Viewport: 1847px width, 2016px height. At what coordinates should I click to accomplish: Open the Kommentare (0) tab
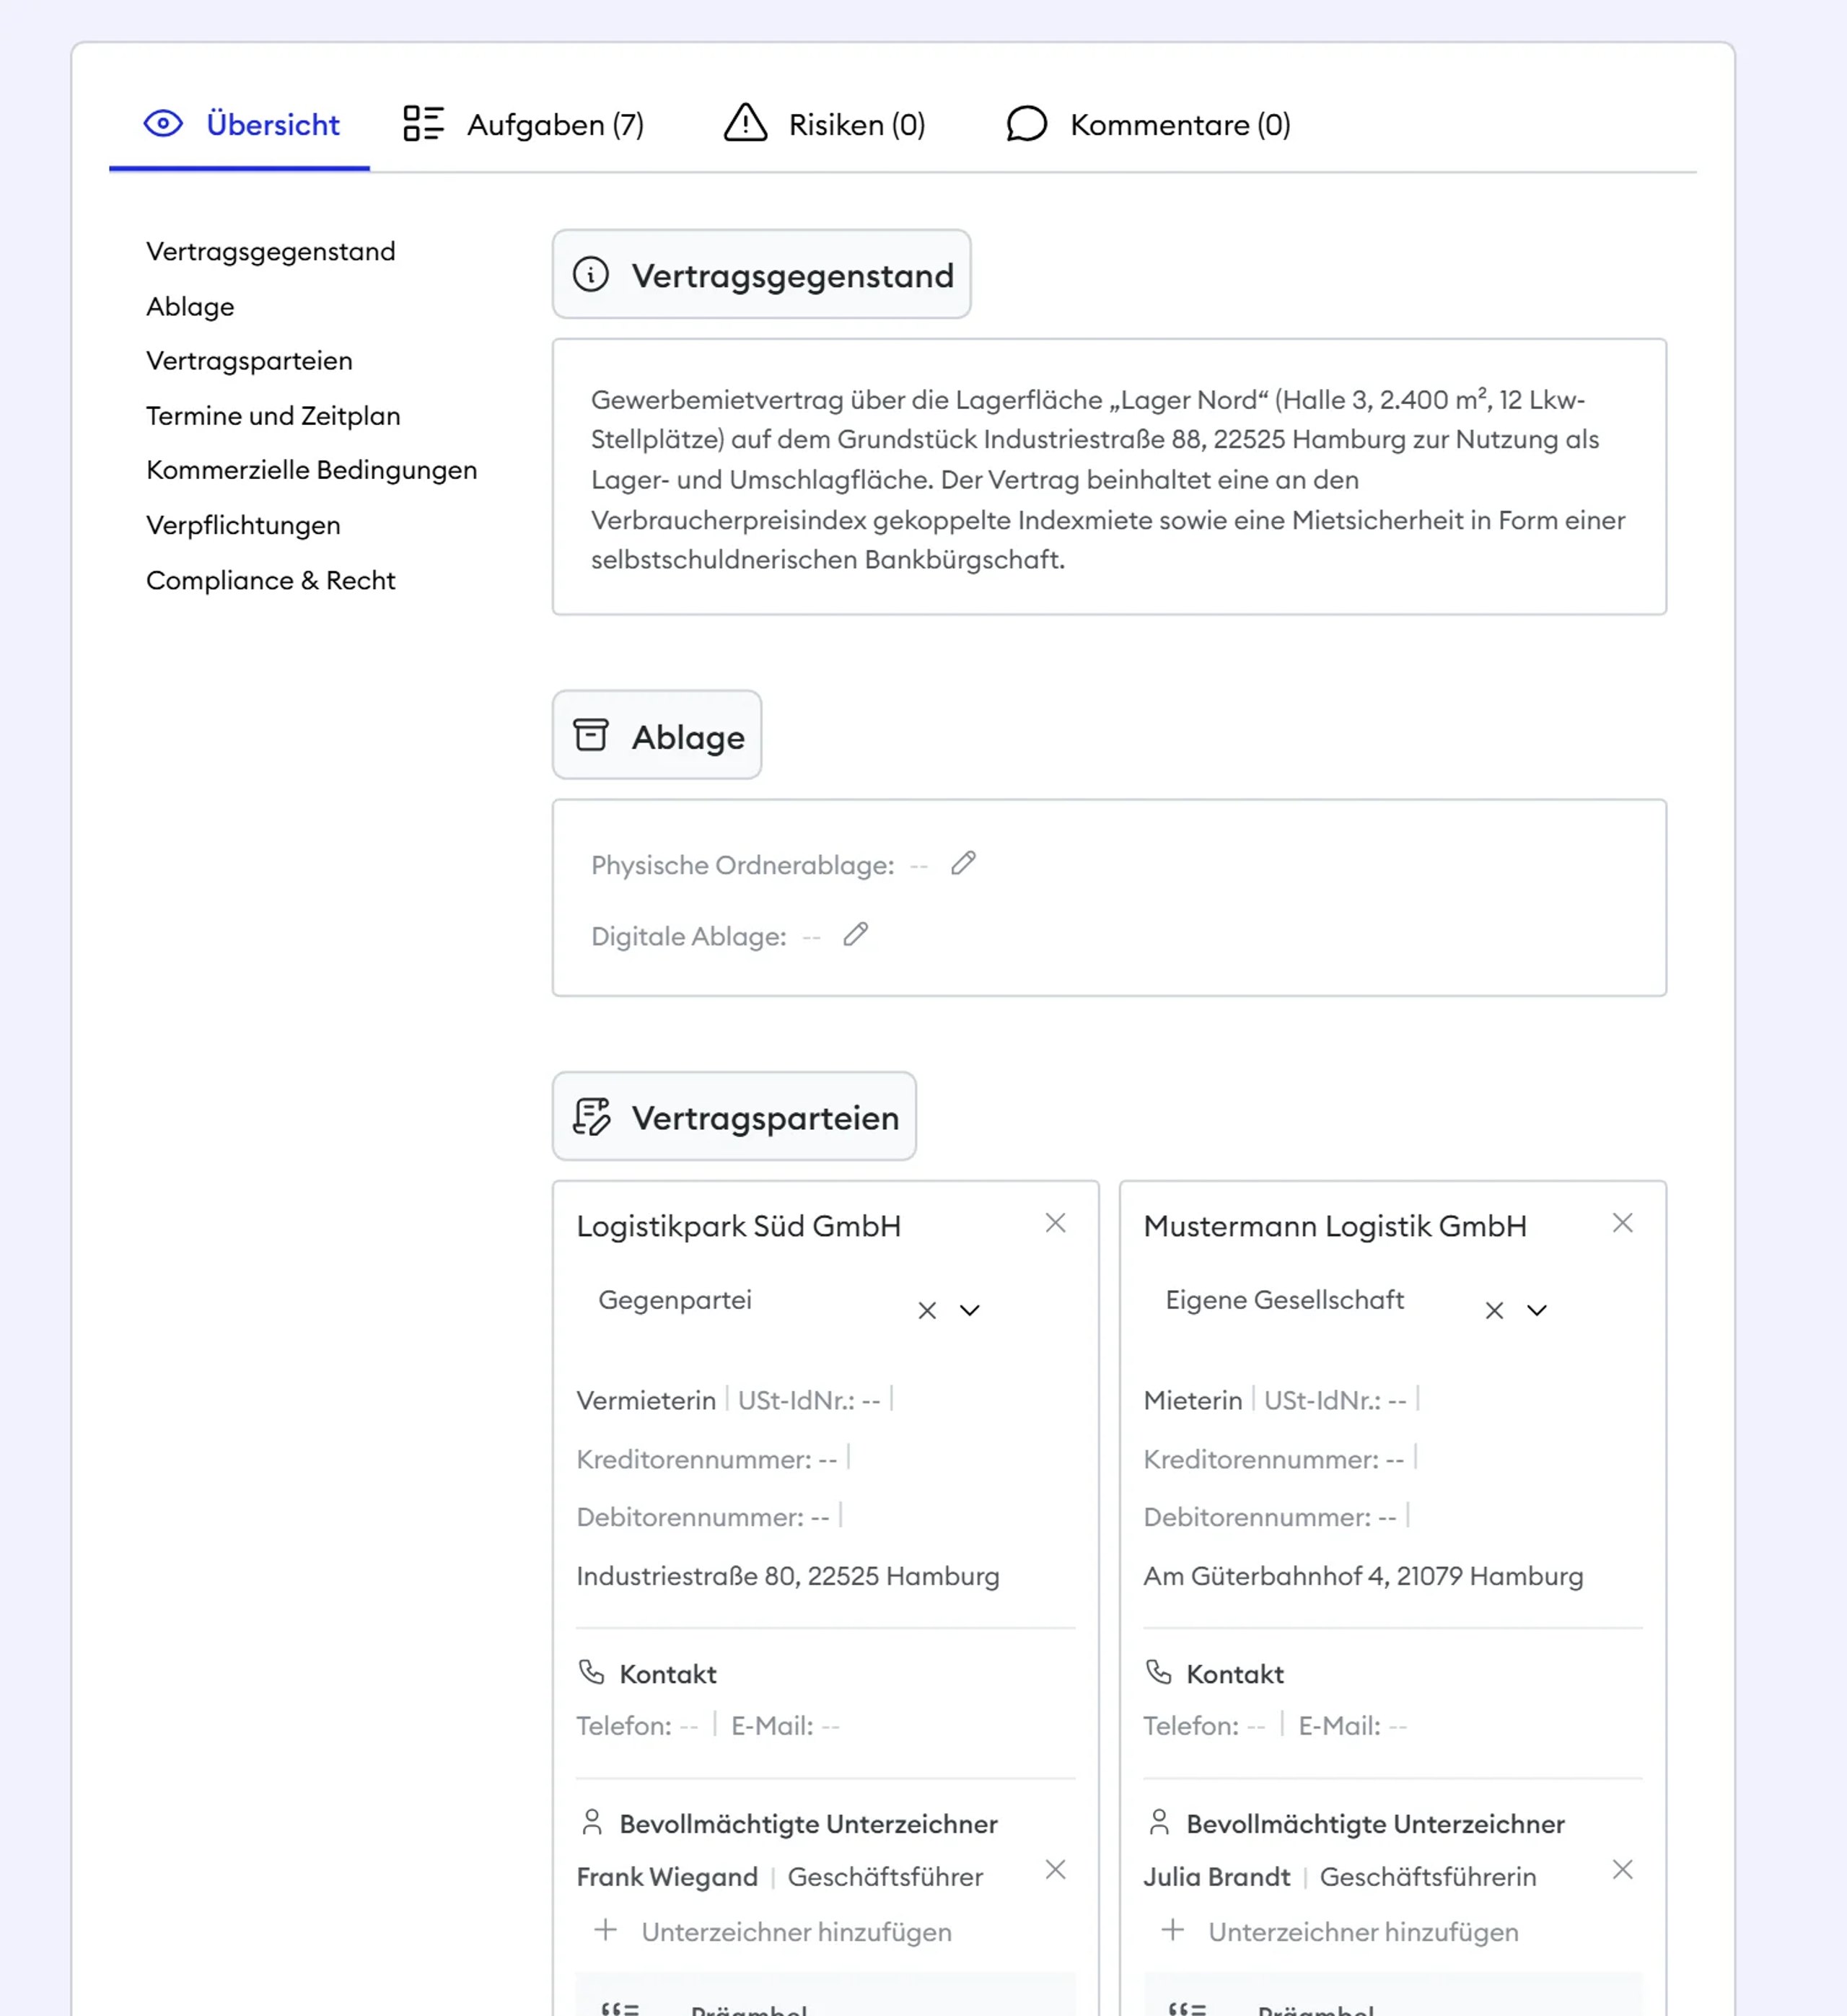(1148, 124)
